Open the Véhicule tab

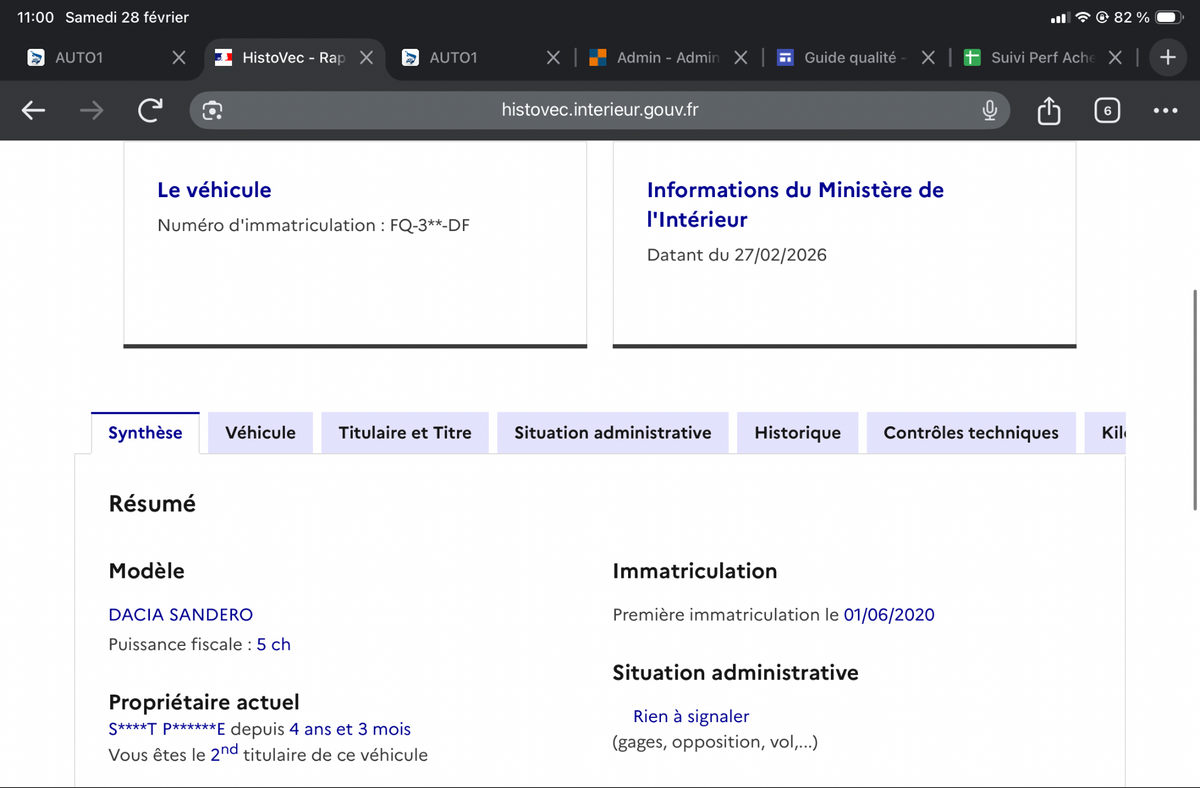pyautogui.click(x=260, y=433)
